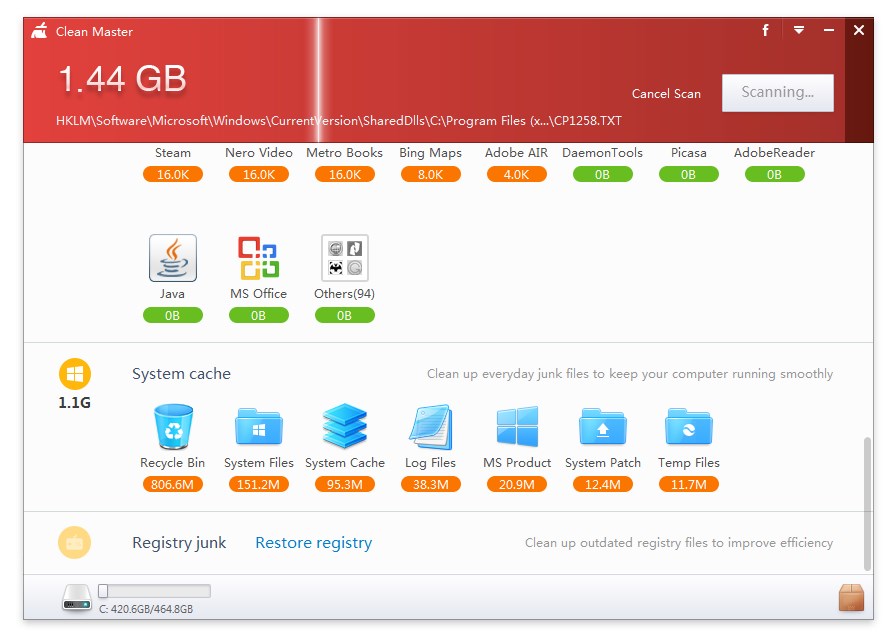The width and height of the screenshot is (895, 637).
Task: Click the System Files 151.2M badge
Action: (259, 484)
